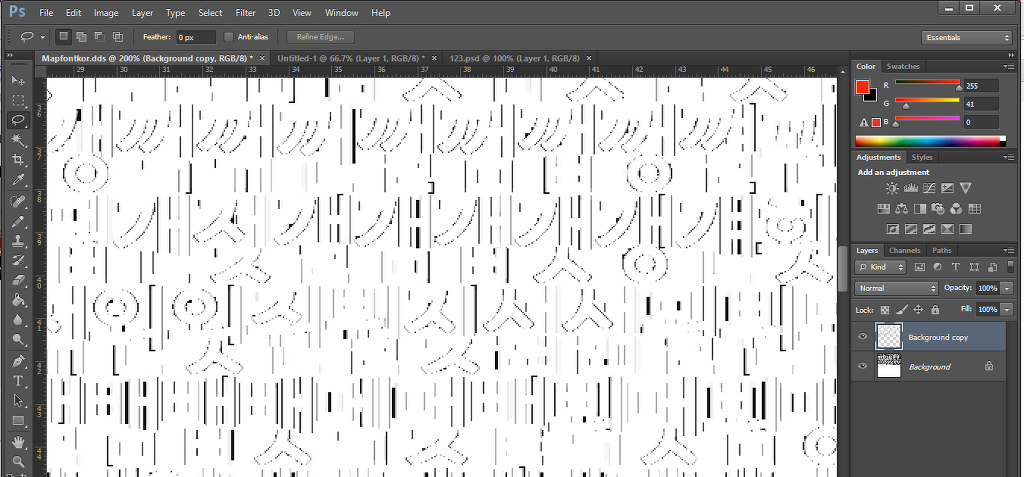
Task: Switch to the Channels tab
Action: click(904, 250)
